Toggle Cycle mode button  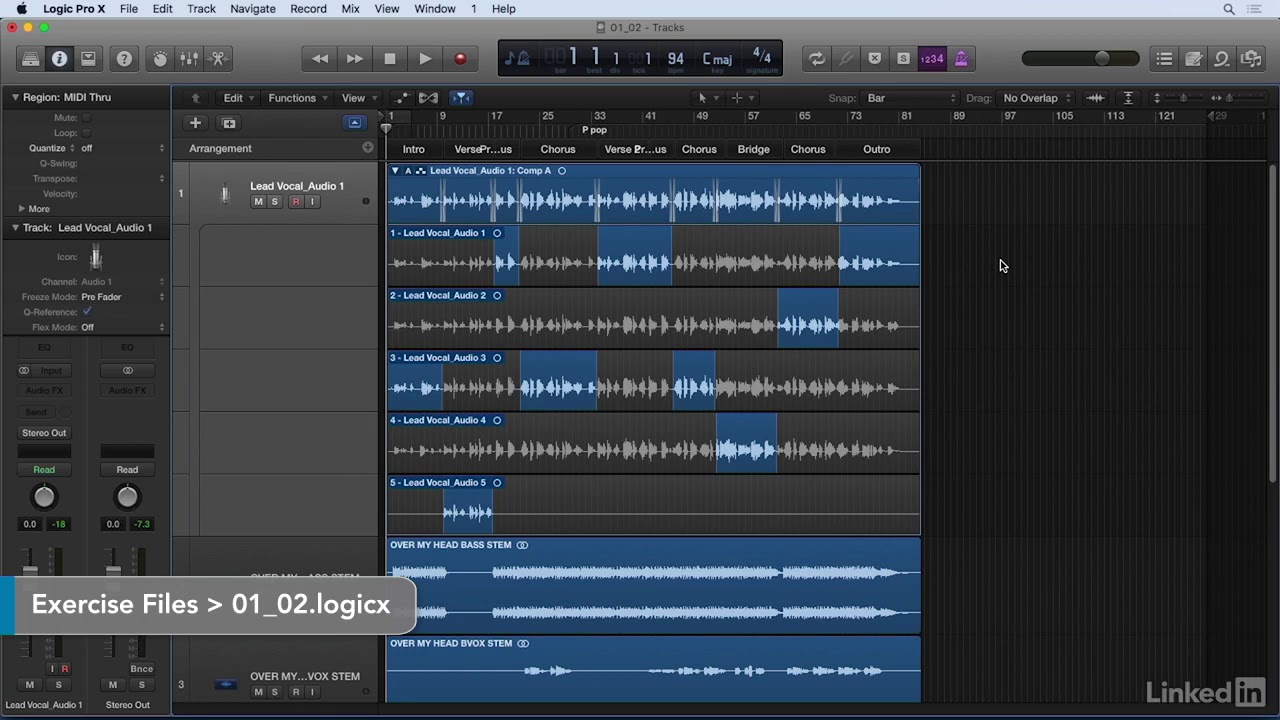click(x=817, y=59)
